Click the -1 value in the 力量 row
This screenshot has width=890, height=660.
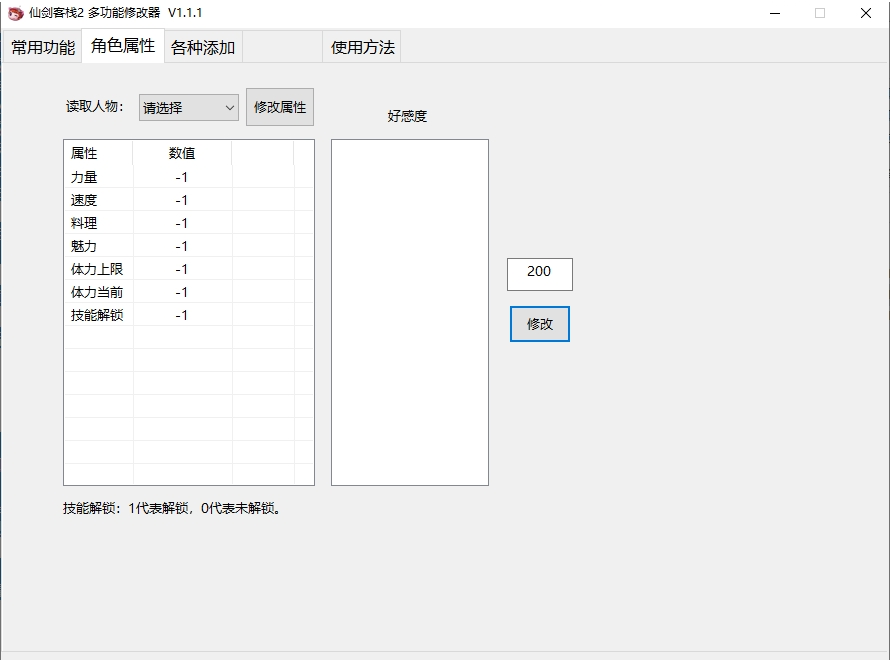click(182, 178)
